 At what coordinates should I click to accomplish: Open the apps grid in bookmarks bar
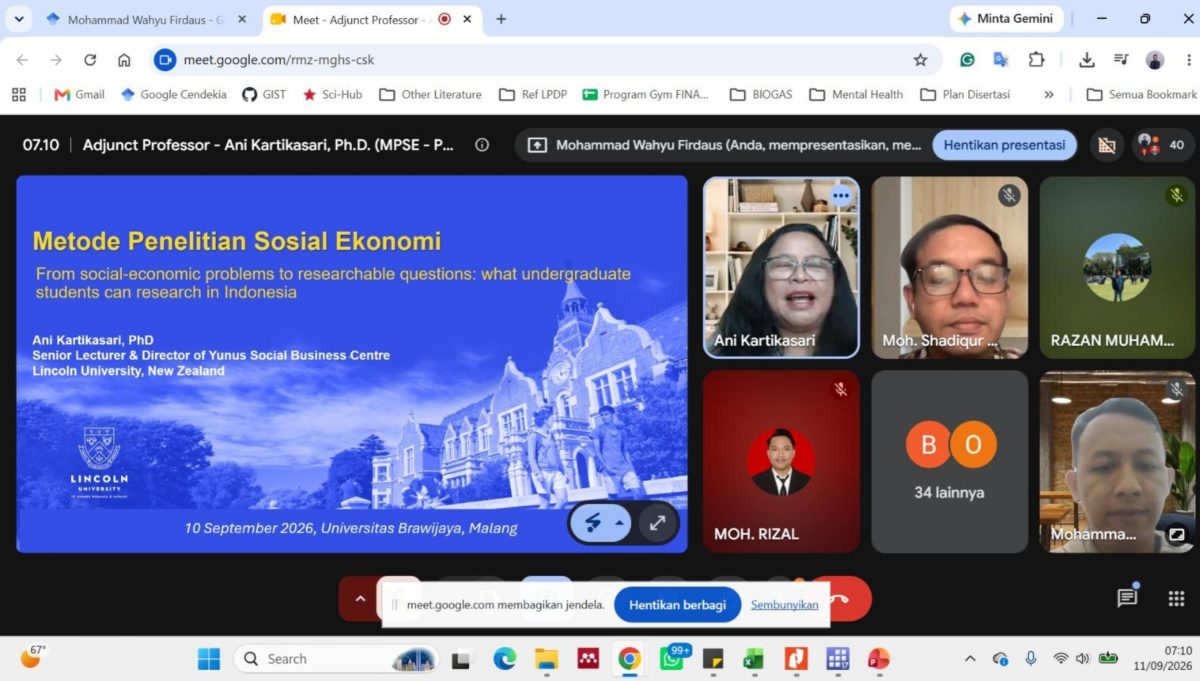click(x=18, y=94)
